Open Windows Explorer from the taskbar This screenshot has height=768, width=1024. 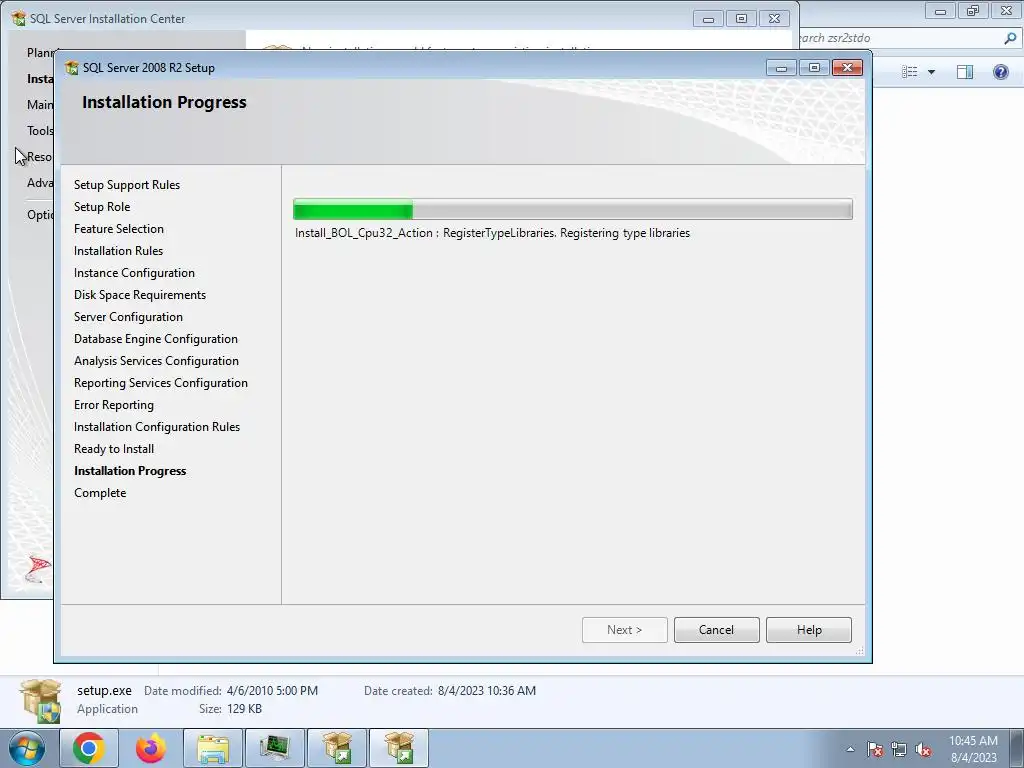click(213, 748)
